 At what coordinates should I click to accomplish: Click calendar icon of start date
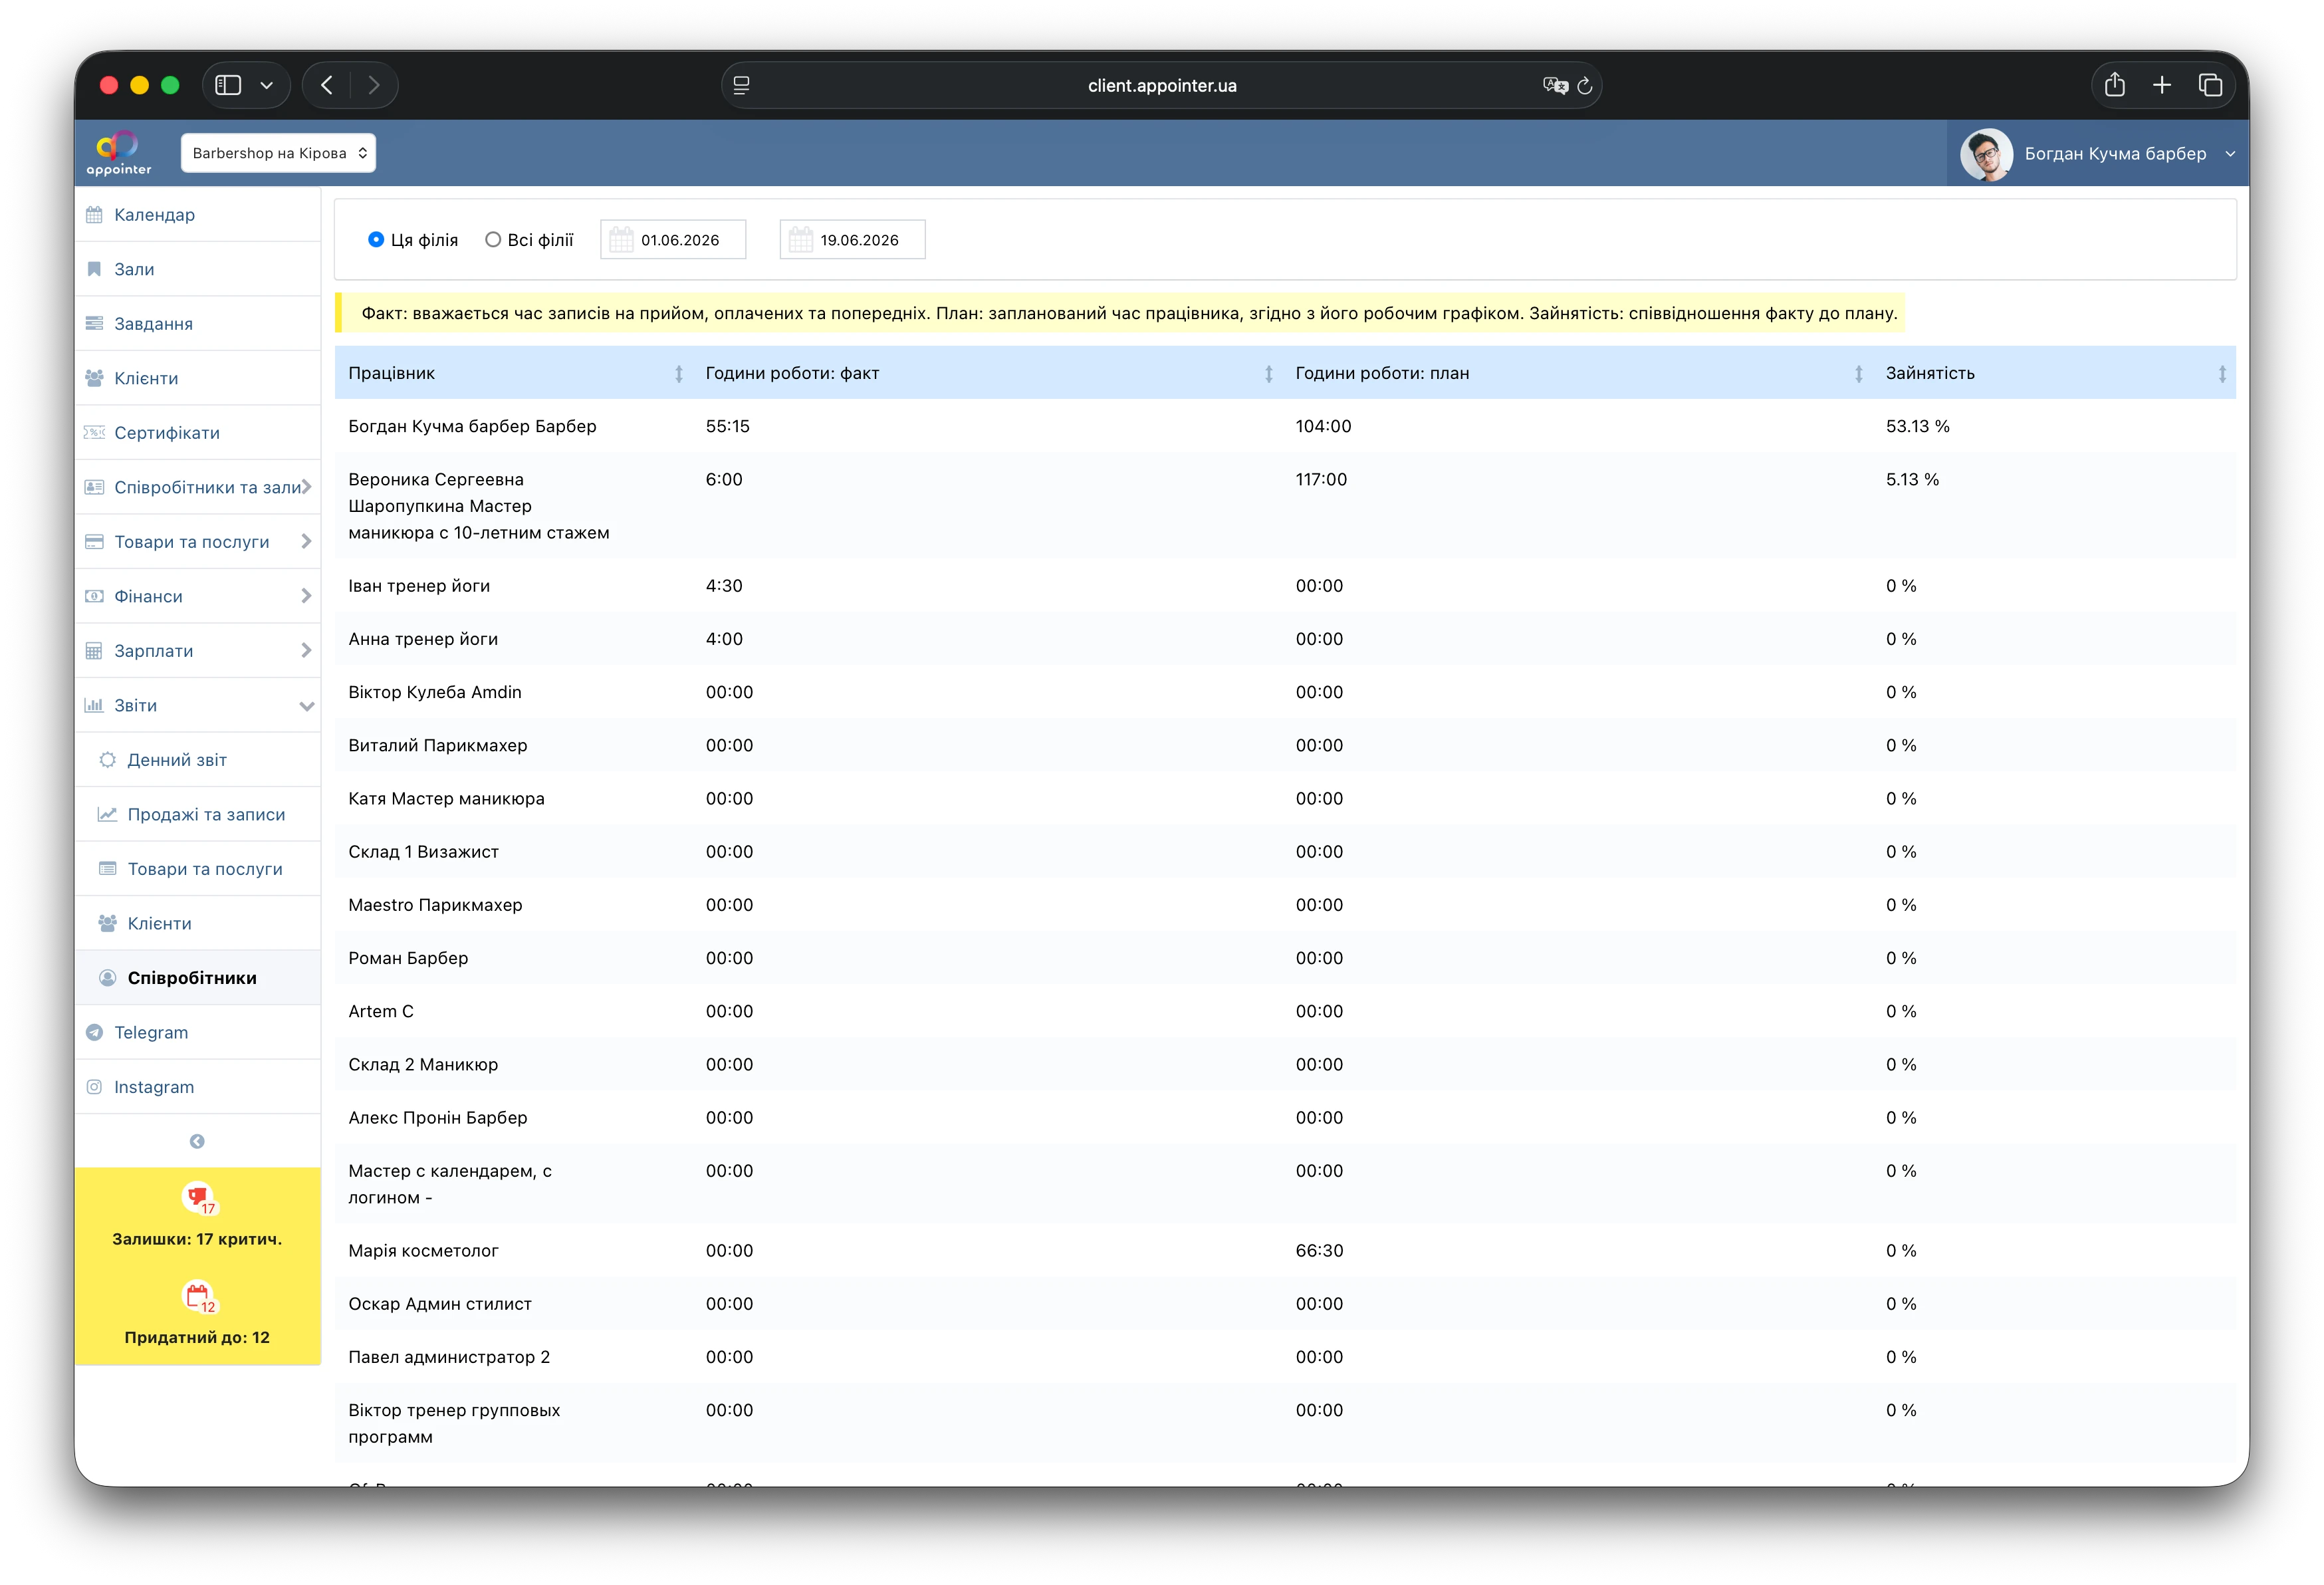[x=621, y=239]
